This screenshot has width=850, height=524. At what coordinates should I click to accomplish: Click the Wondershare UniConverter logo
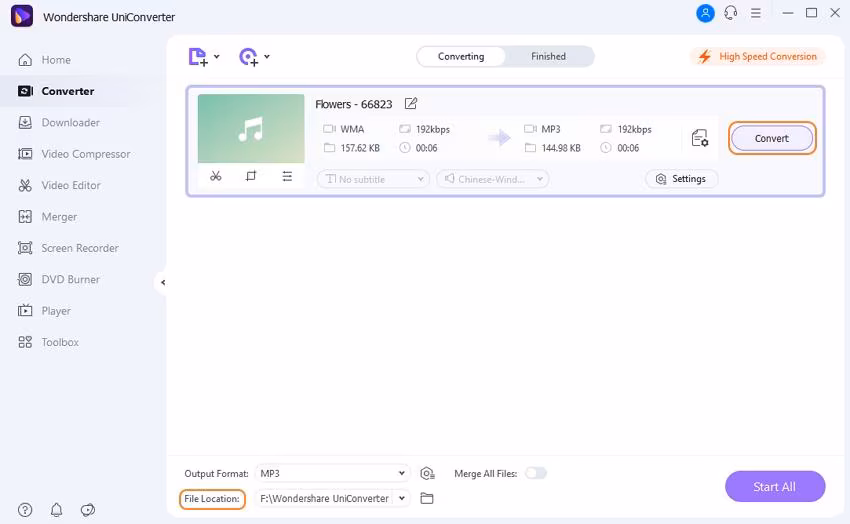coord(22,16)
